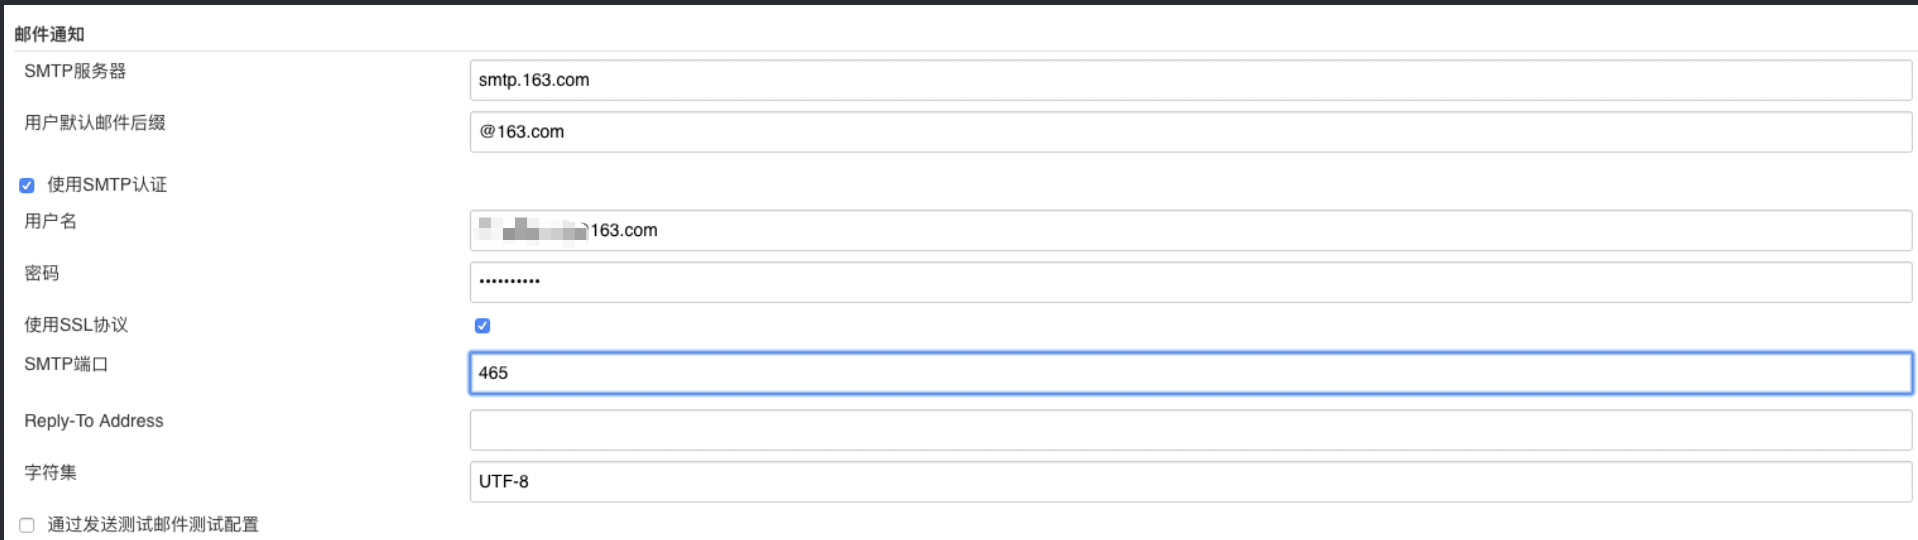Viewport: 1918px width, 540px height.
Task: Click into the 密码 password field
Action: coord(1190,282)
